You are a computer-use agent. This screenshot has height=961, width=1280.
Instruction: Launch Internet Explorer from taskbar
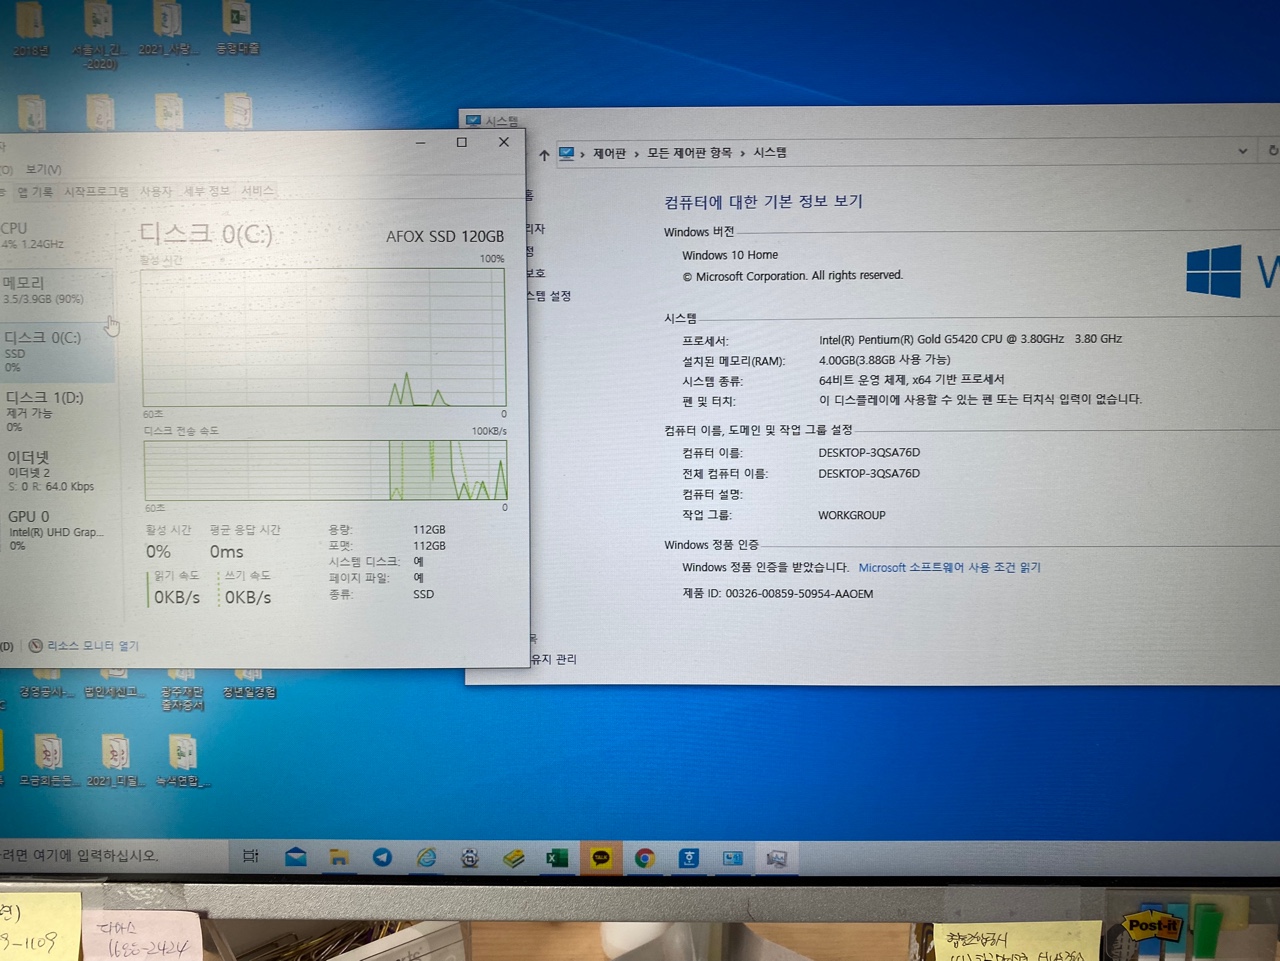426,857
